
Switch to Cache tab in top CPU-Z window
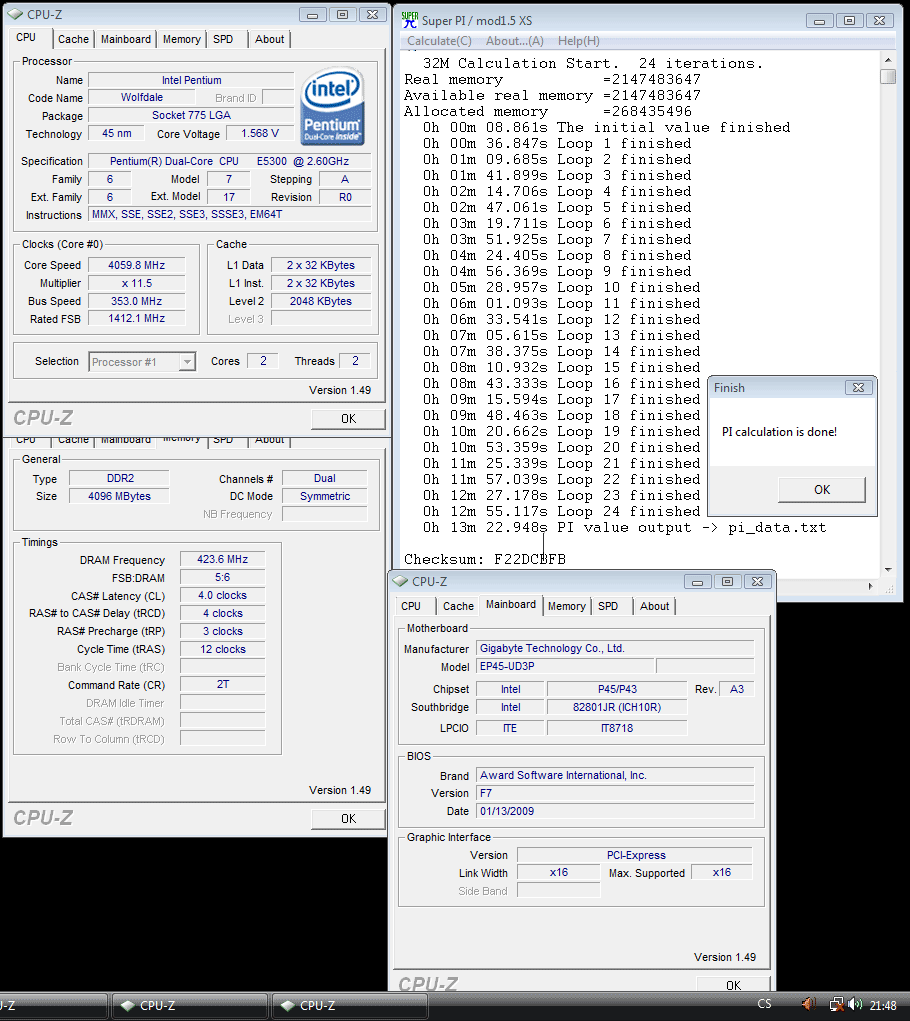73,39
